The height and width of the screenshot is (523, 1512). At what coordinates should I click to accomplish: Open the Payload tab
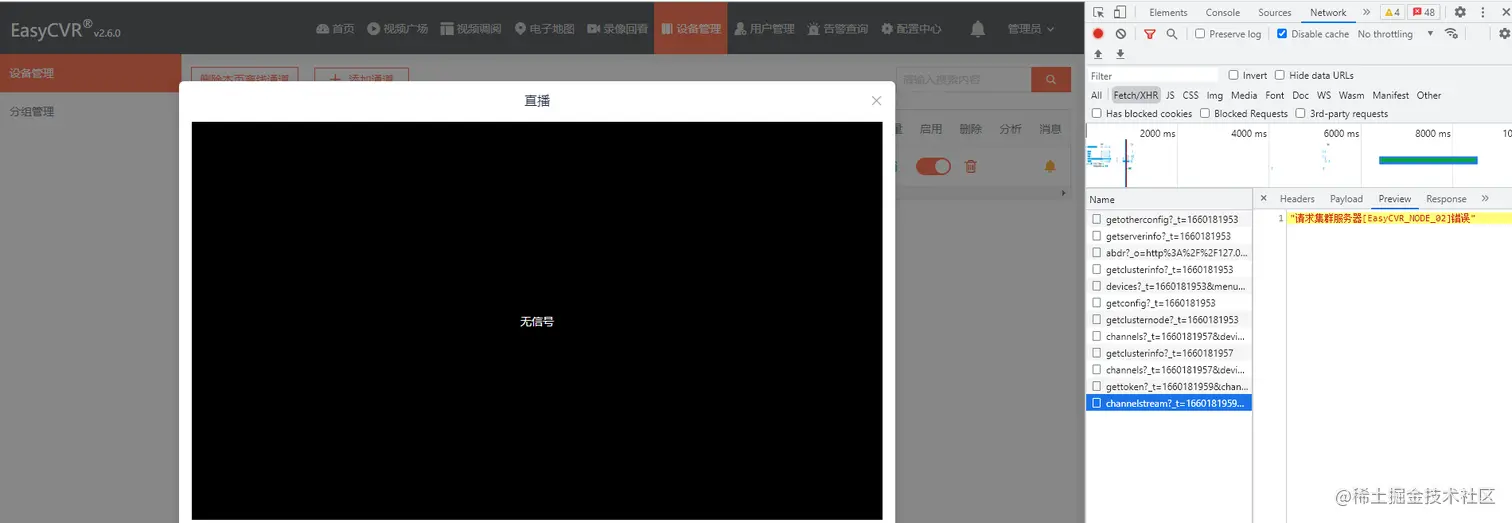[1346, 199]
